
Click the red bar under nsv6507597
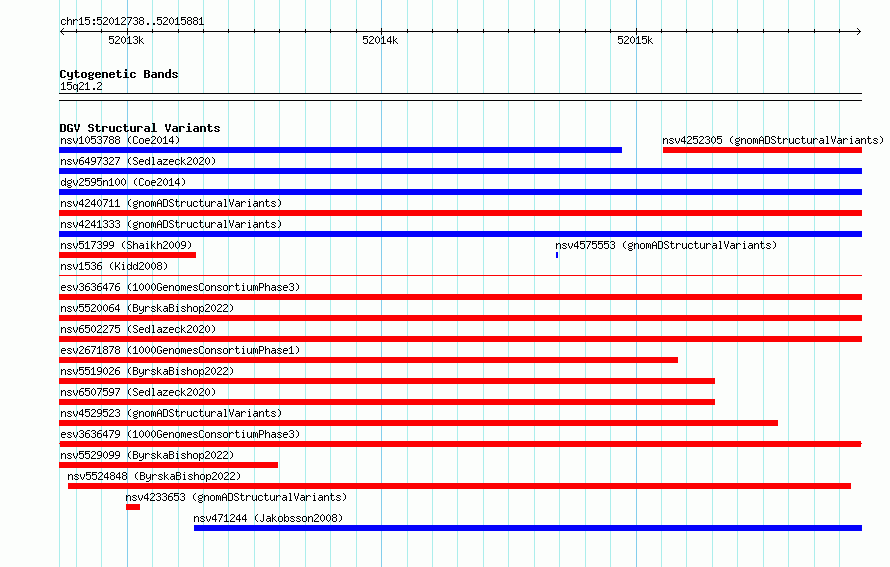pyautogui.click(x=387, y=402)
